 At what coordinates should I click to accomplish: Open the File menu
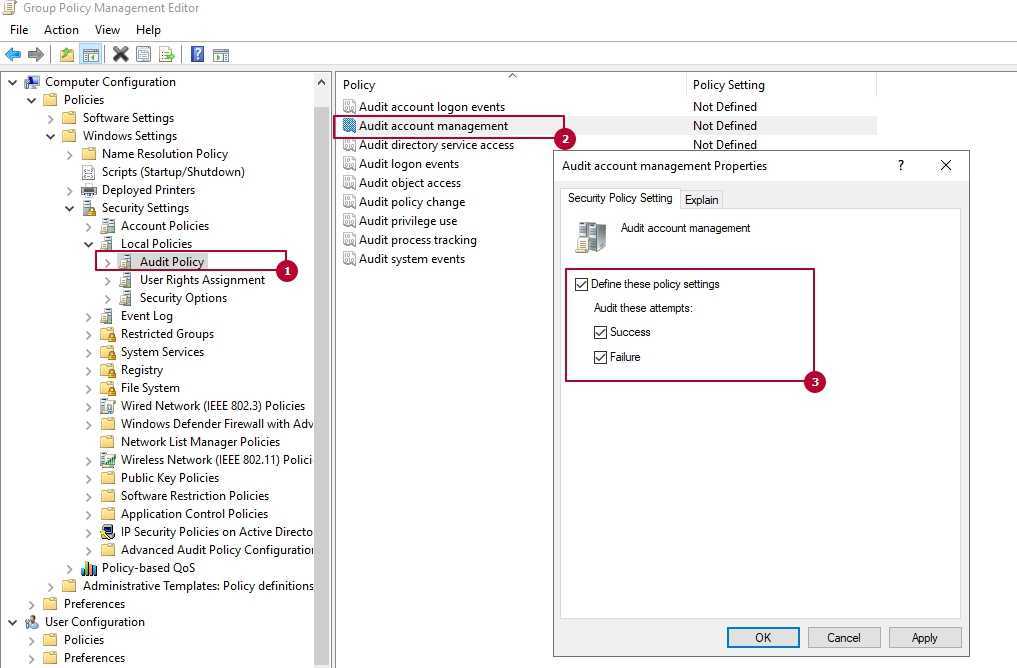(x=19, y=30)
